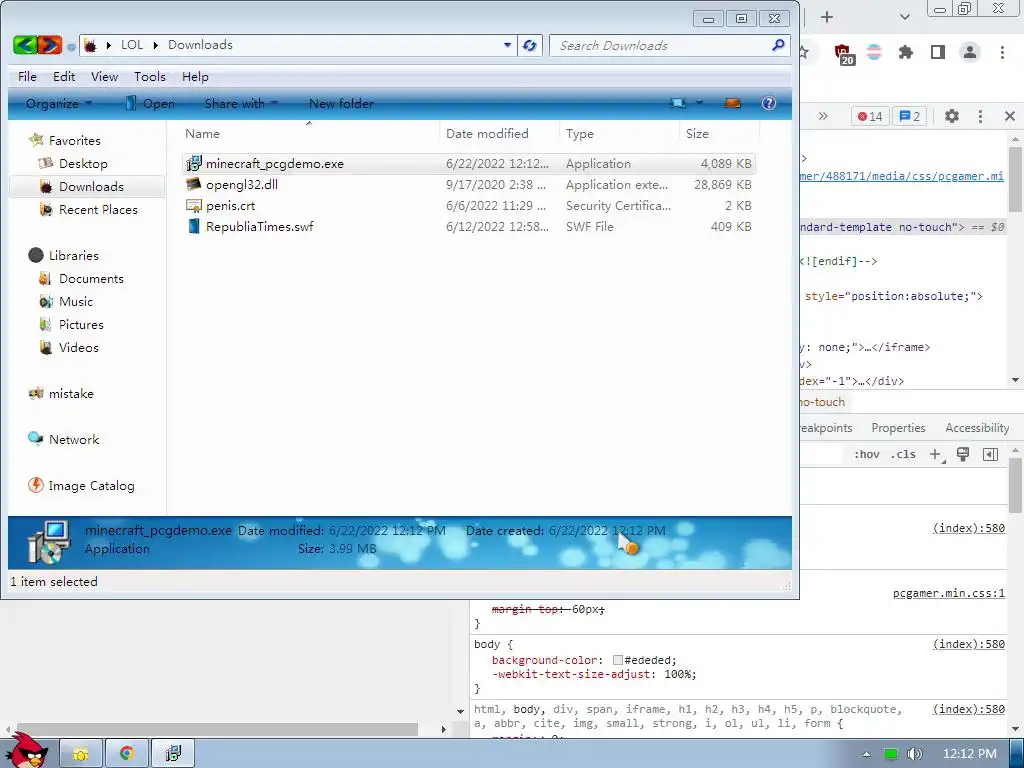The image size is (1024, 768).
Task: Open Desktop in the navigation pane
Action: [x=83, y=163]
